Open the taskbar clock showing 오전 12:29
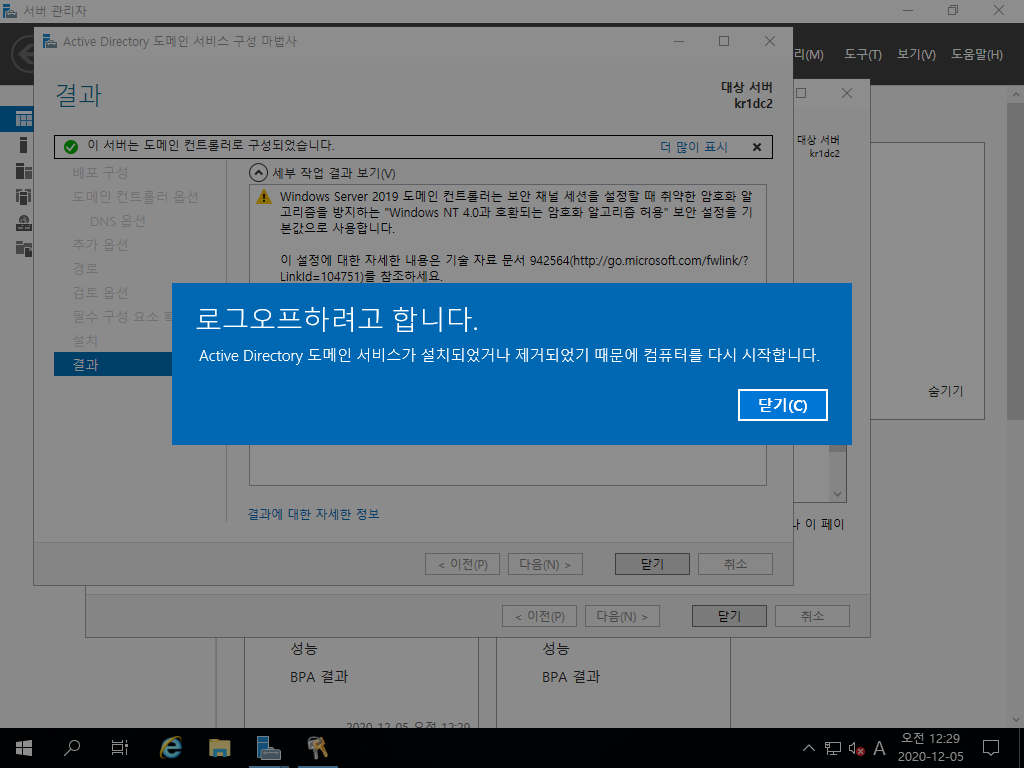Viewport: 1024px width, 768px height. click(x=931, y=748)
